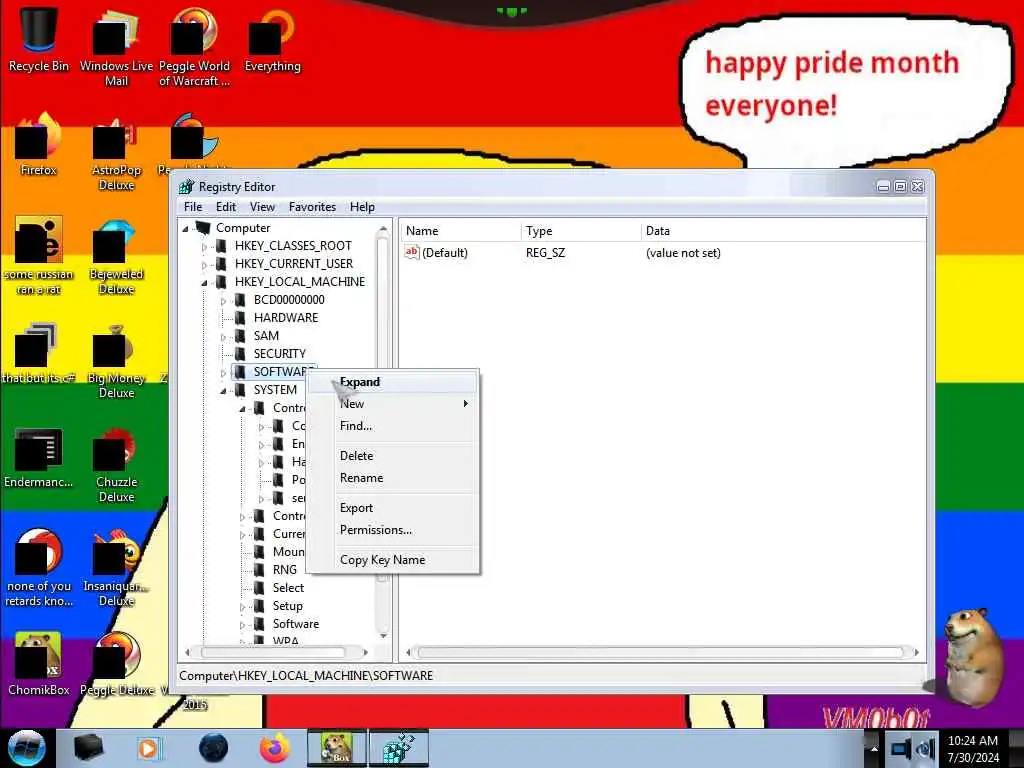Click the Name column header

[460, 231]
